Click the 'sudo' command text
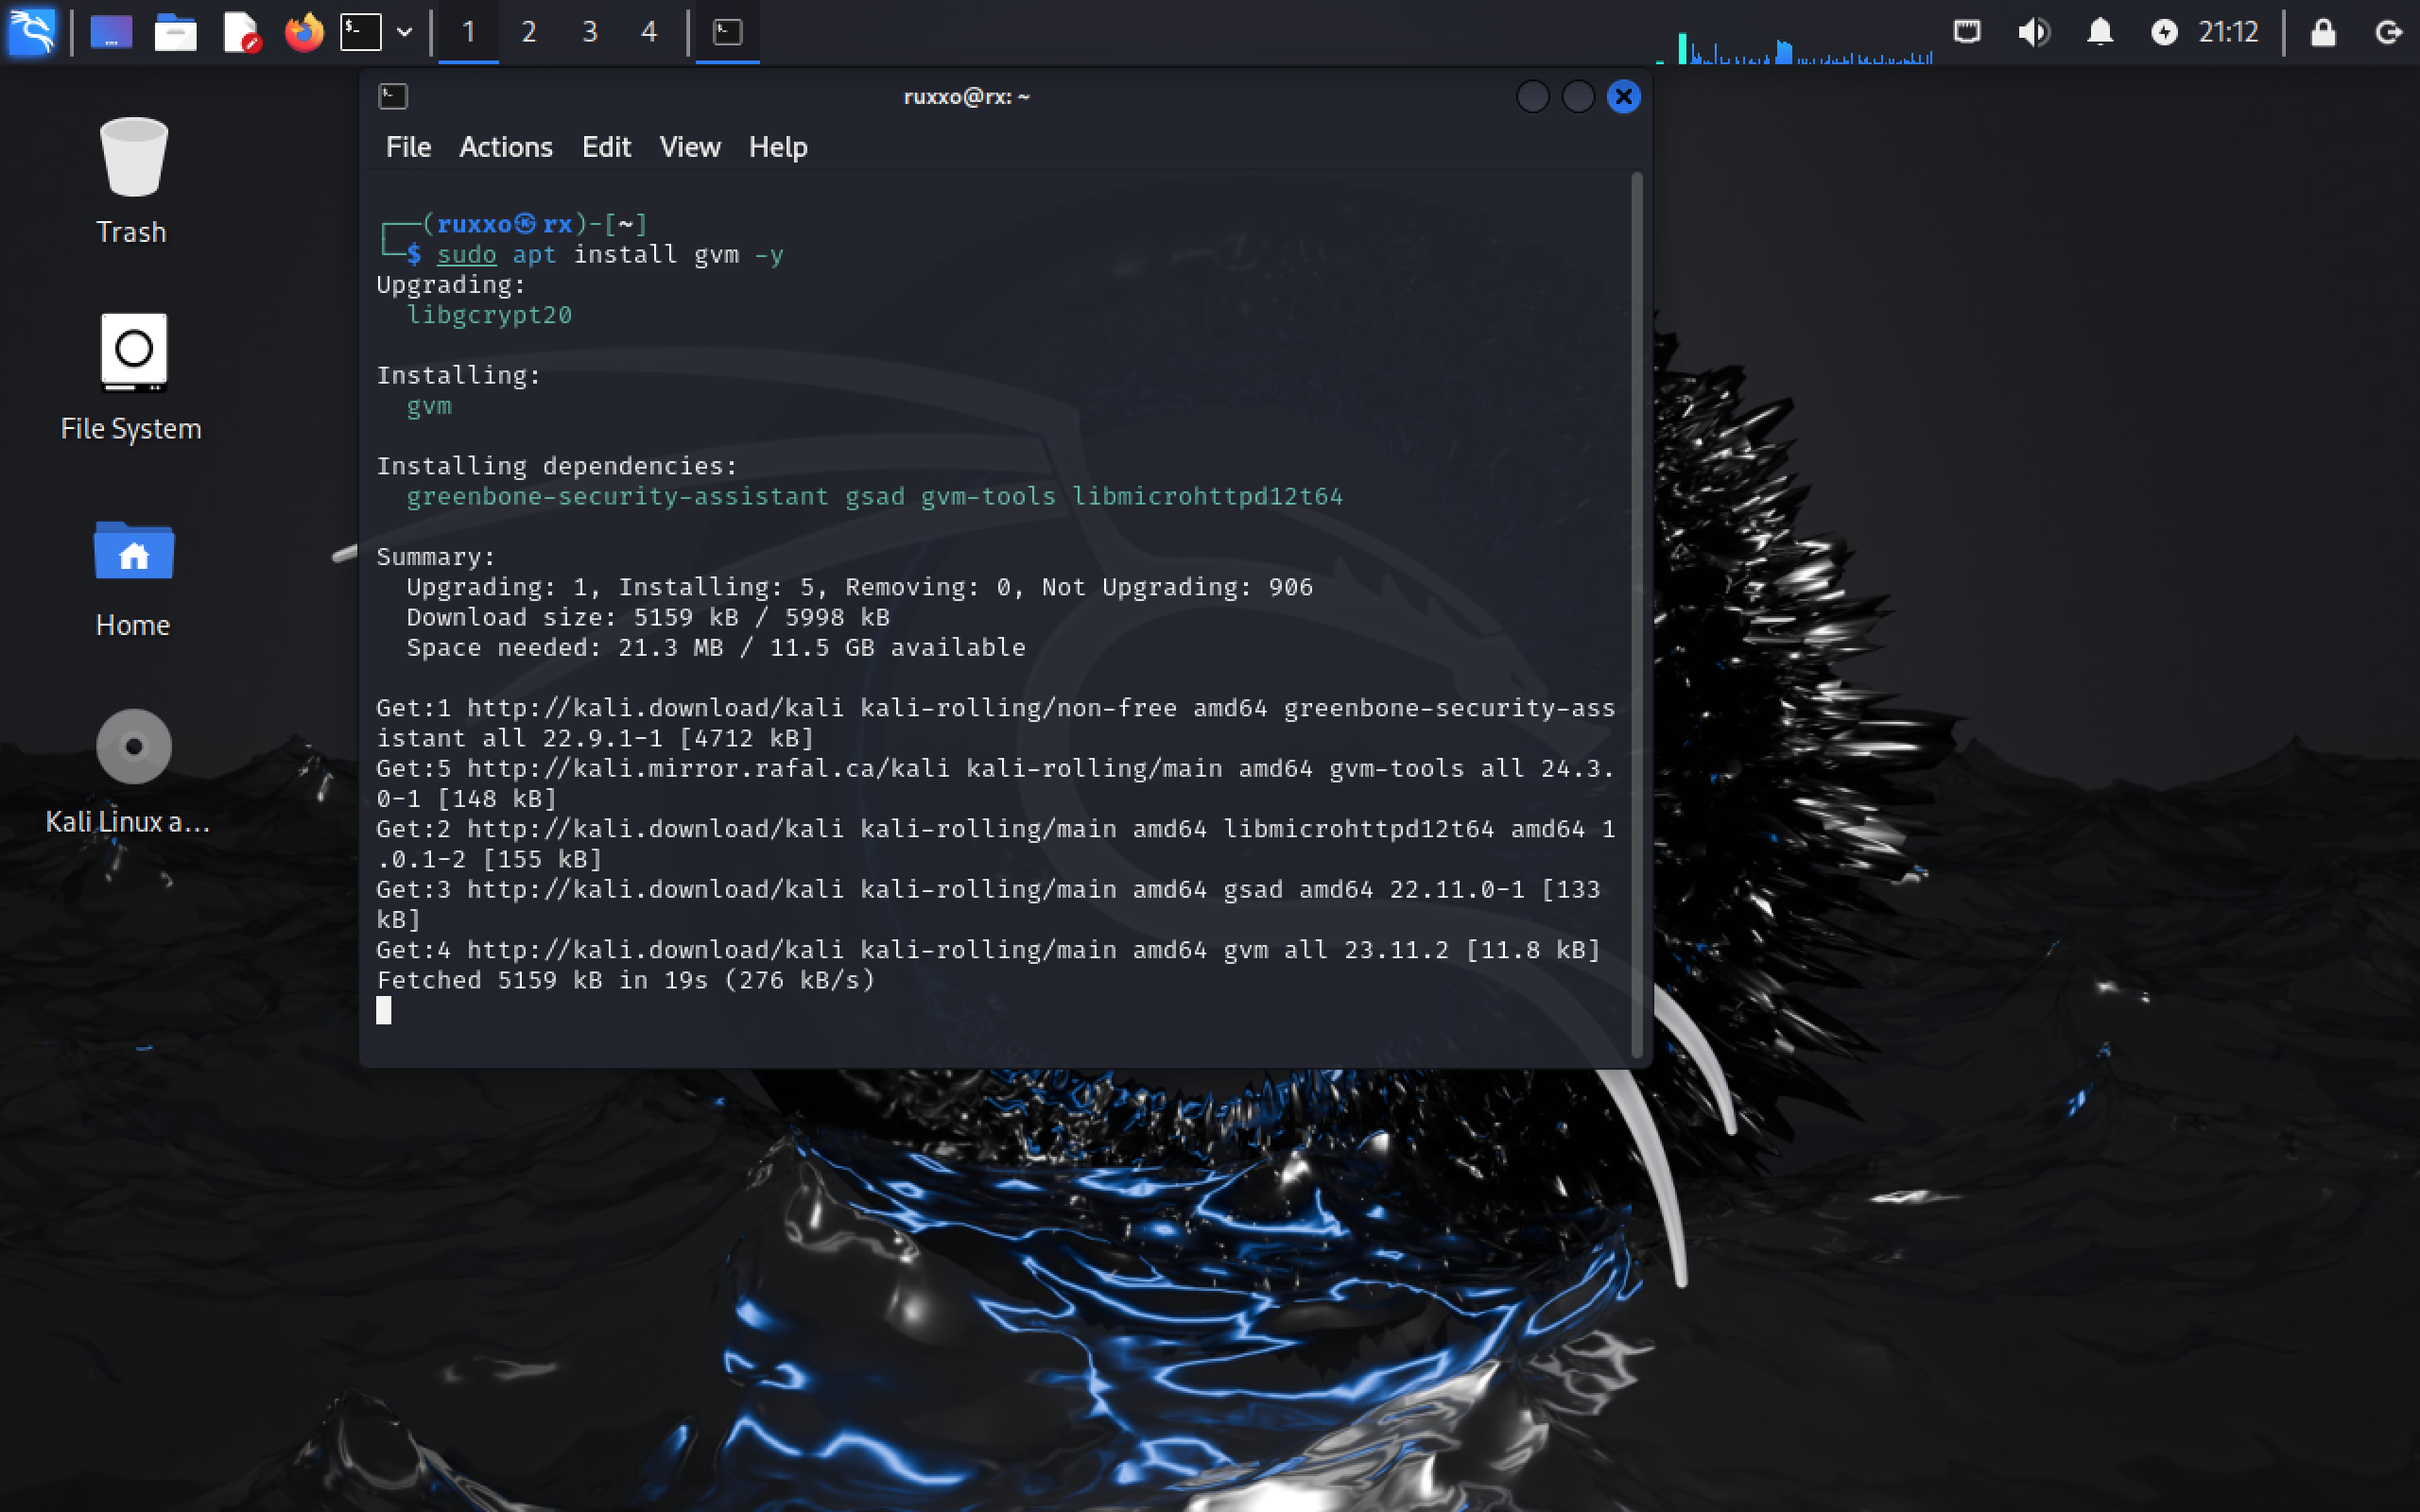The height and width of the screenshot is (1512, 2420). [x=466, y=254]
